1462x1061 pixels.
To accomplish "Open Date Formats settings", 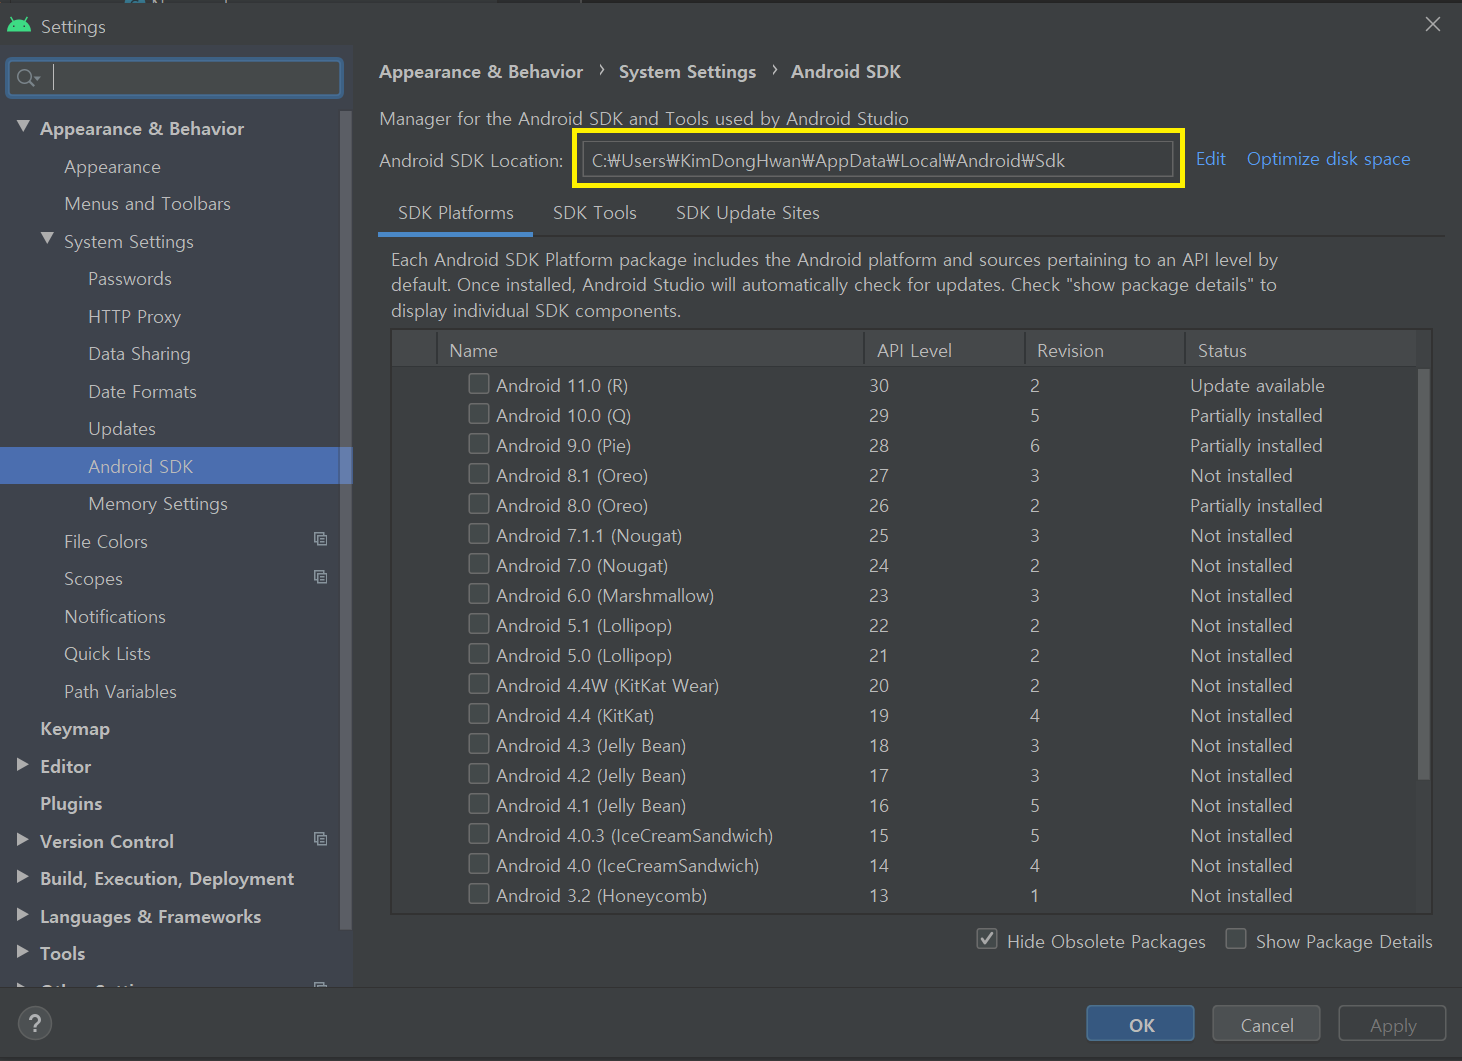I will (x=142, y=392).
